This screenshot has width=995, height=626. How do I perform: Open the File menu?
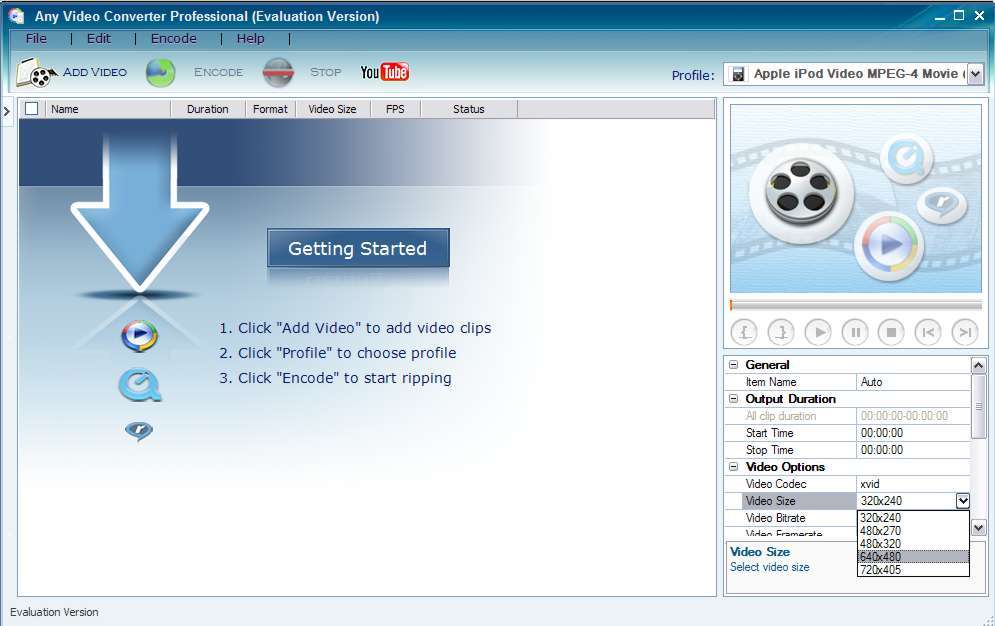(x=36, y=38)
